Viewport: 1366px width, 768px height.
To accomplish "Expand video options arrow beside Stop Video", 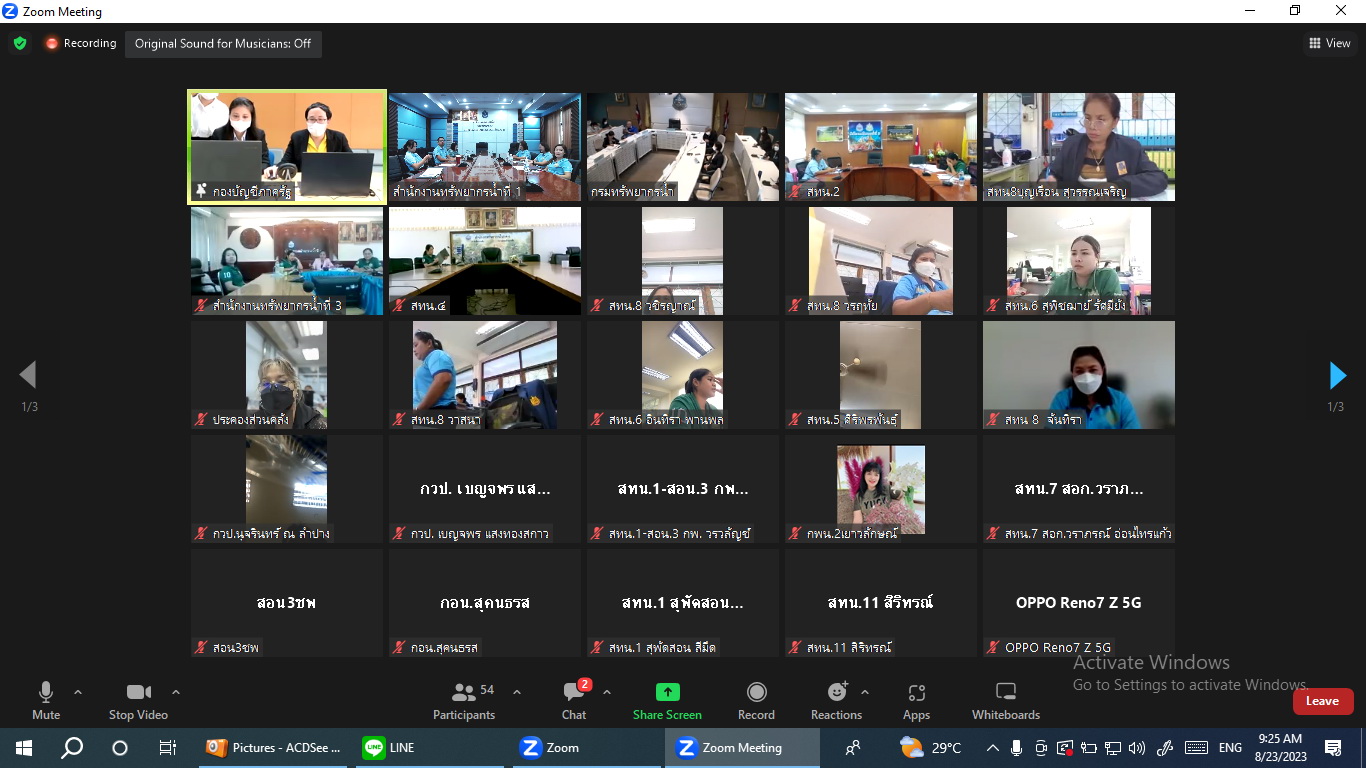I will 176,691.
